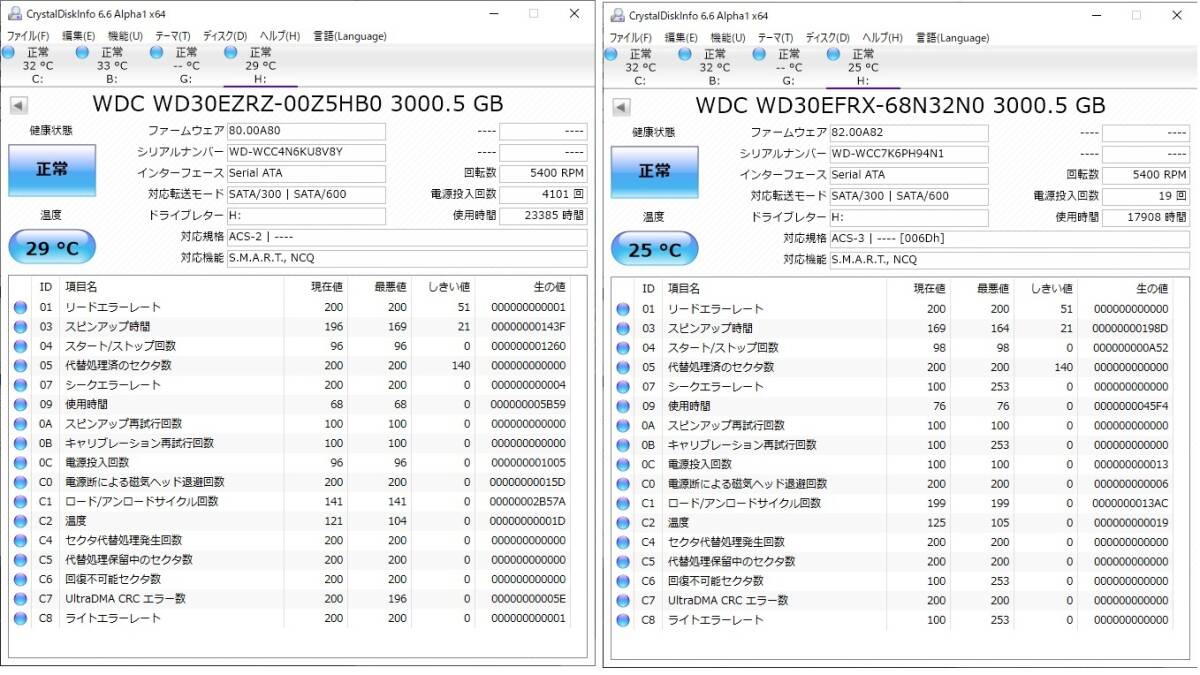The image size is (1200, 675).
Task: Click status orb for 代替処理済のセクタ数, WD30EZRZ window
Action: [20, 366]
